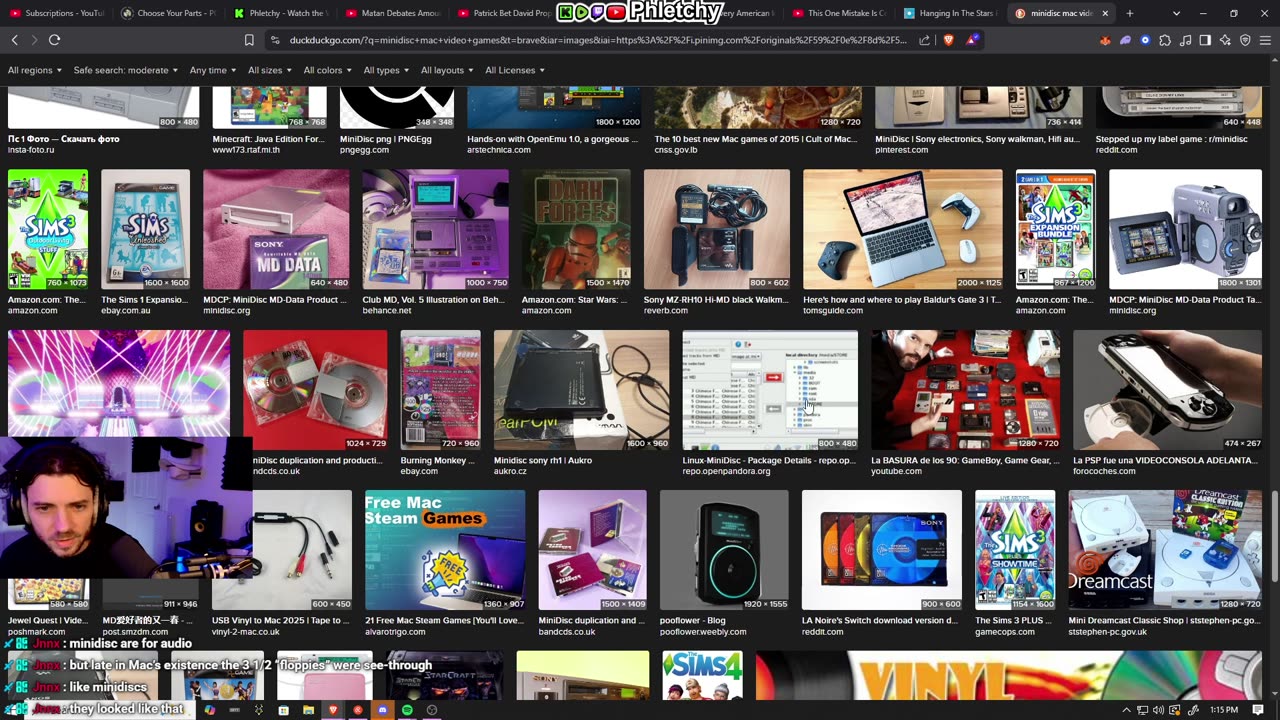Screen dimensions: 1280x720
Task: Open the PSP handheld console thumbnail
Action: 1167,390
